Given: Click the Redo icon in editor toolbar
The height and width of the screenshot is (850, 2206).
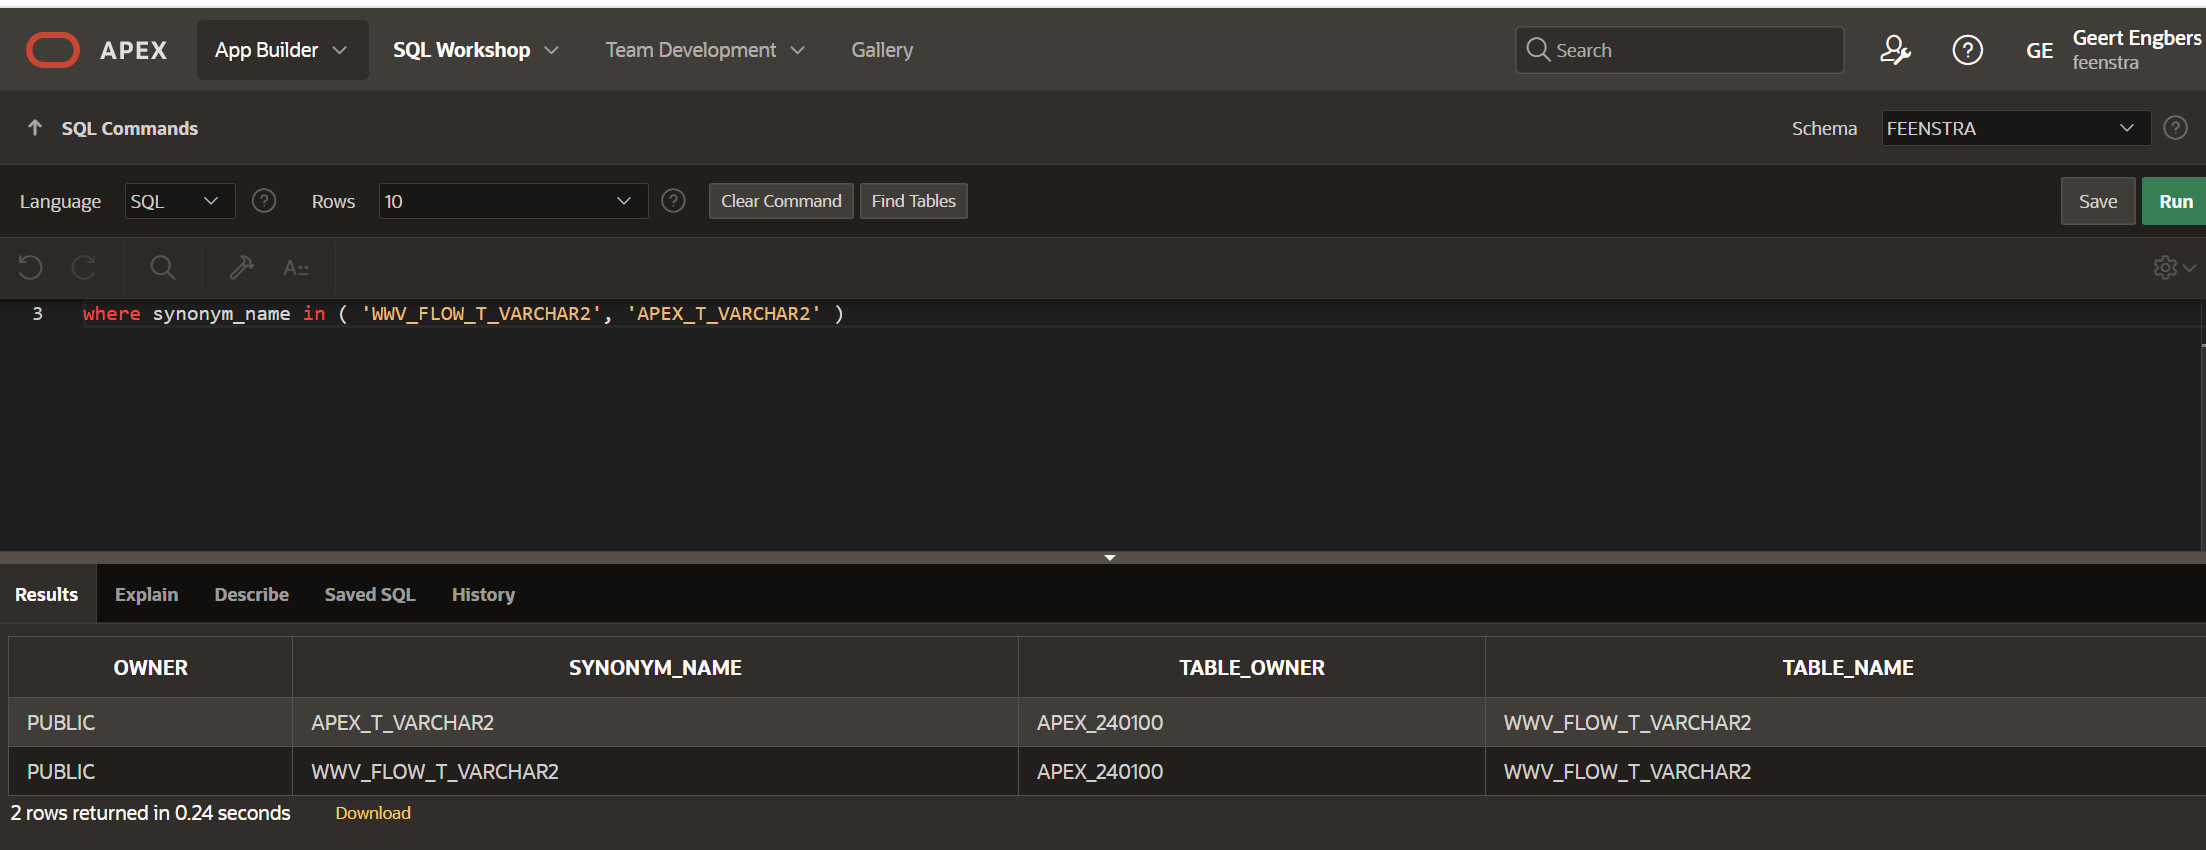Looking at the screenshot, I should [84, 267].
